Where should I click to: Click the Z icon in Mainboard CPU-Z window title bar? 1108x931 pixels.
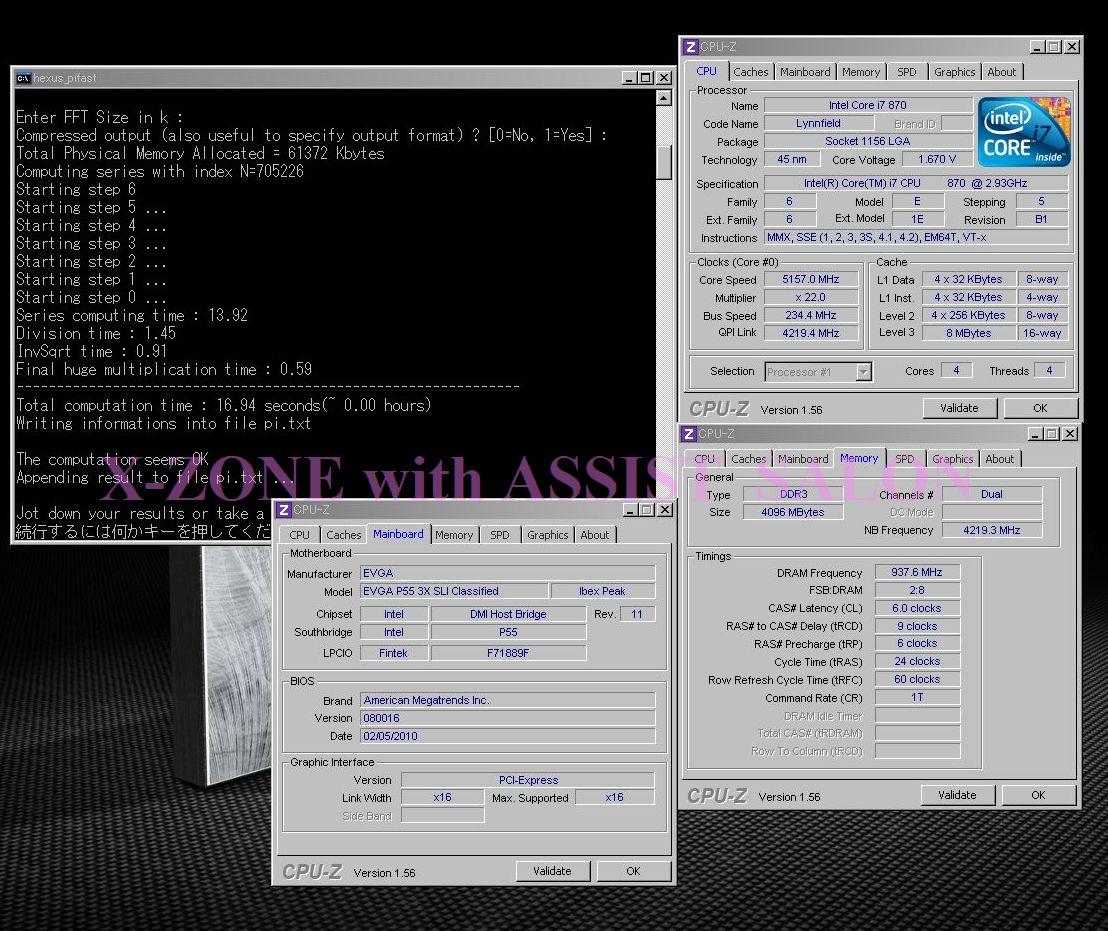point(283,510)
